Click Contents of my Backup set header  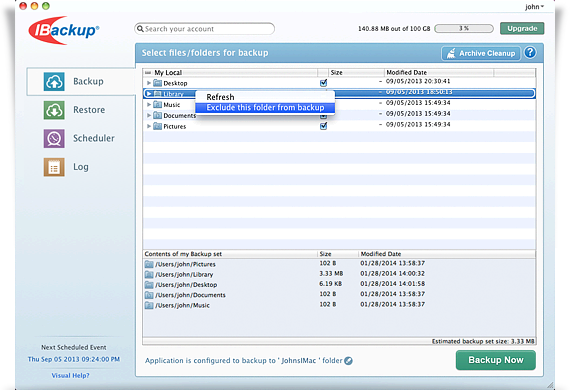(x=183, y=254)
